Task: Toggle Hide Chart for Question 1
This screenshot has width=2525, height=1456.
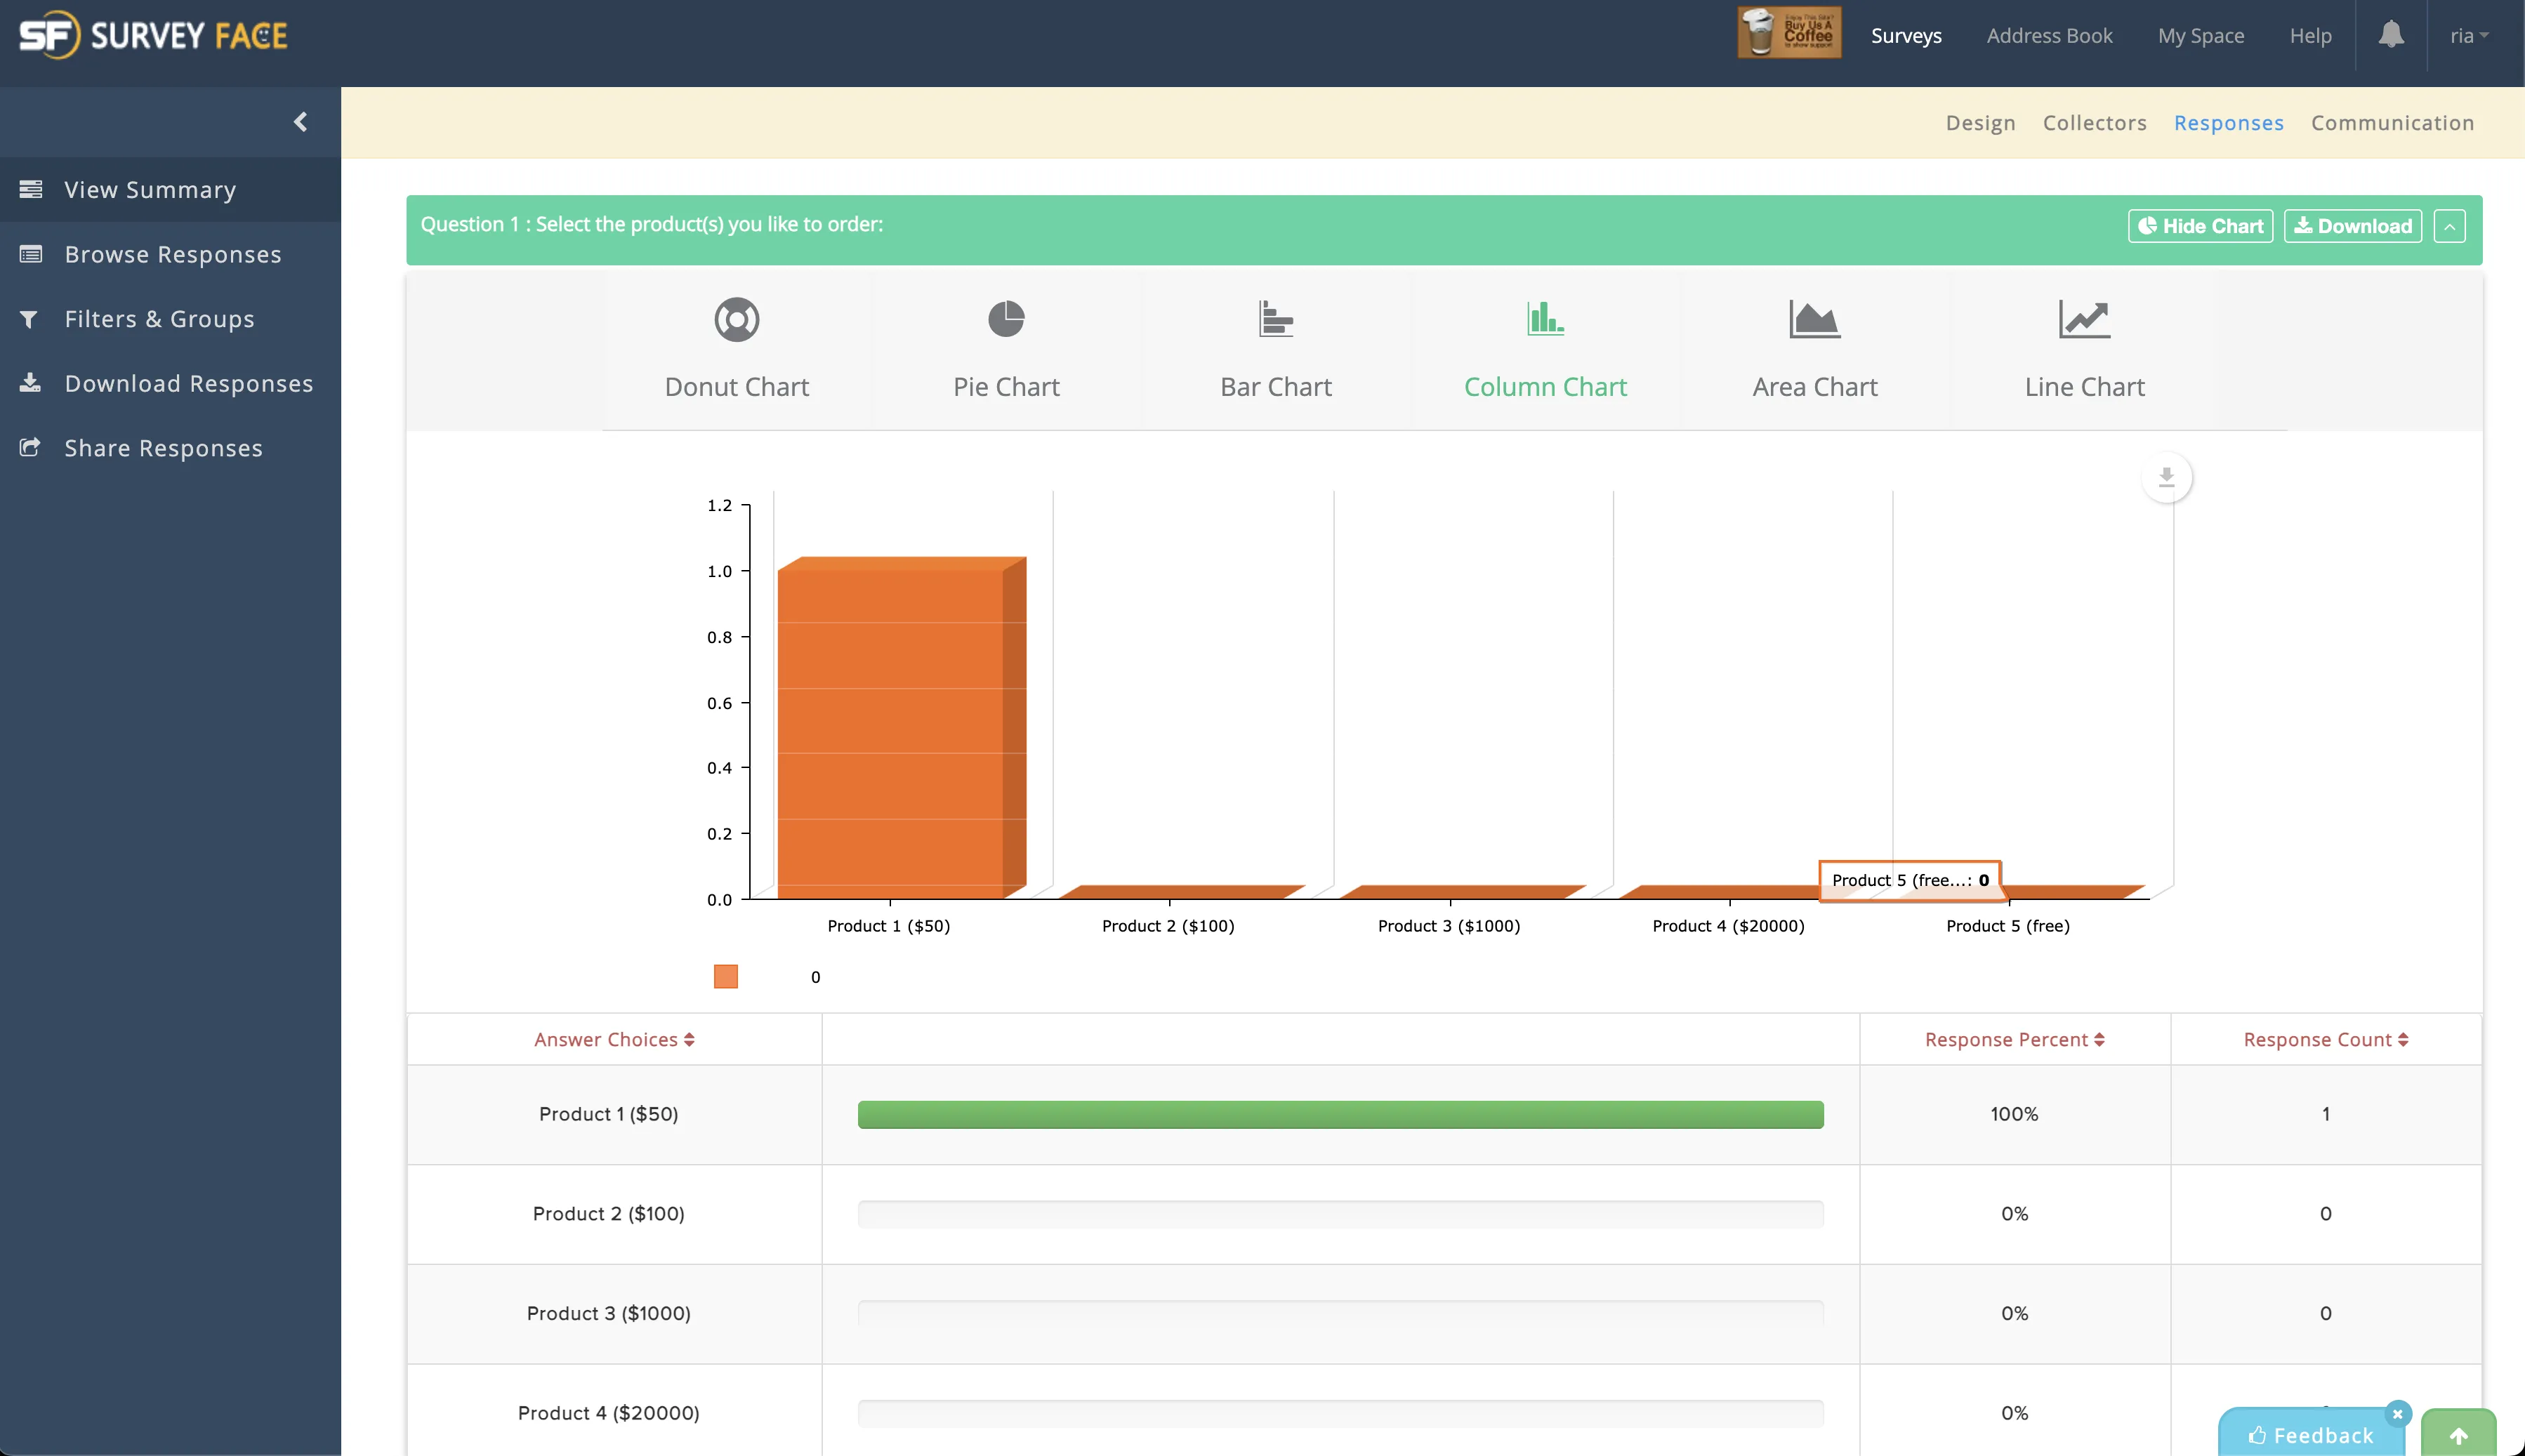Action: click(2200, 226)
